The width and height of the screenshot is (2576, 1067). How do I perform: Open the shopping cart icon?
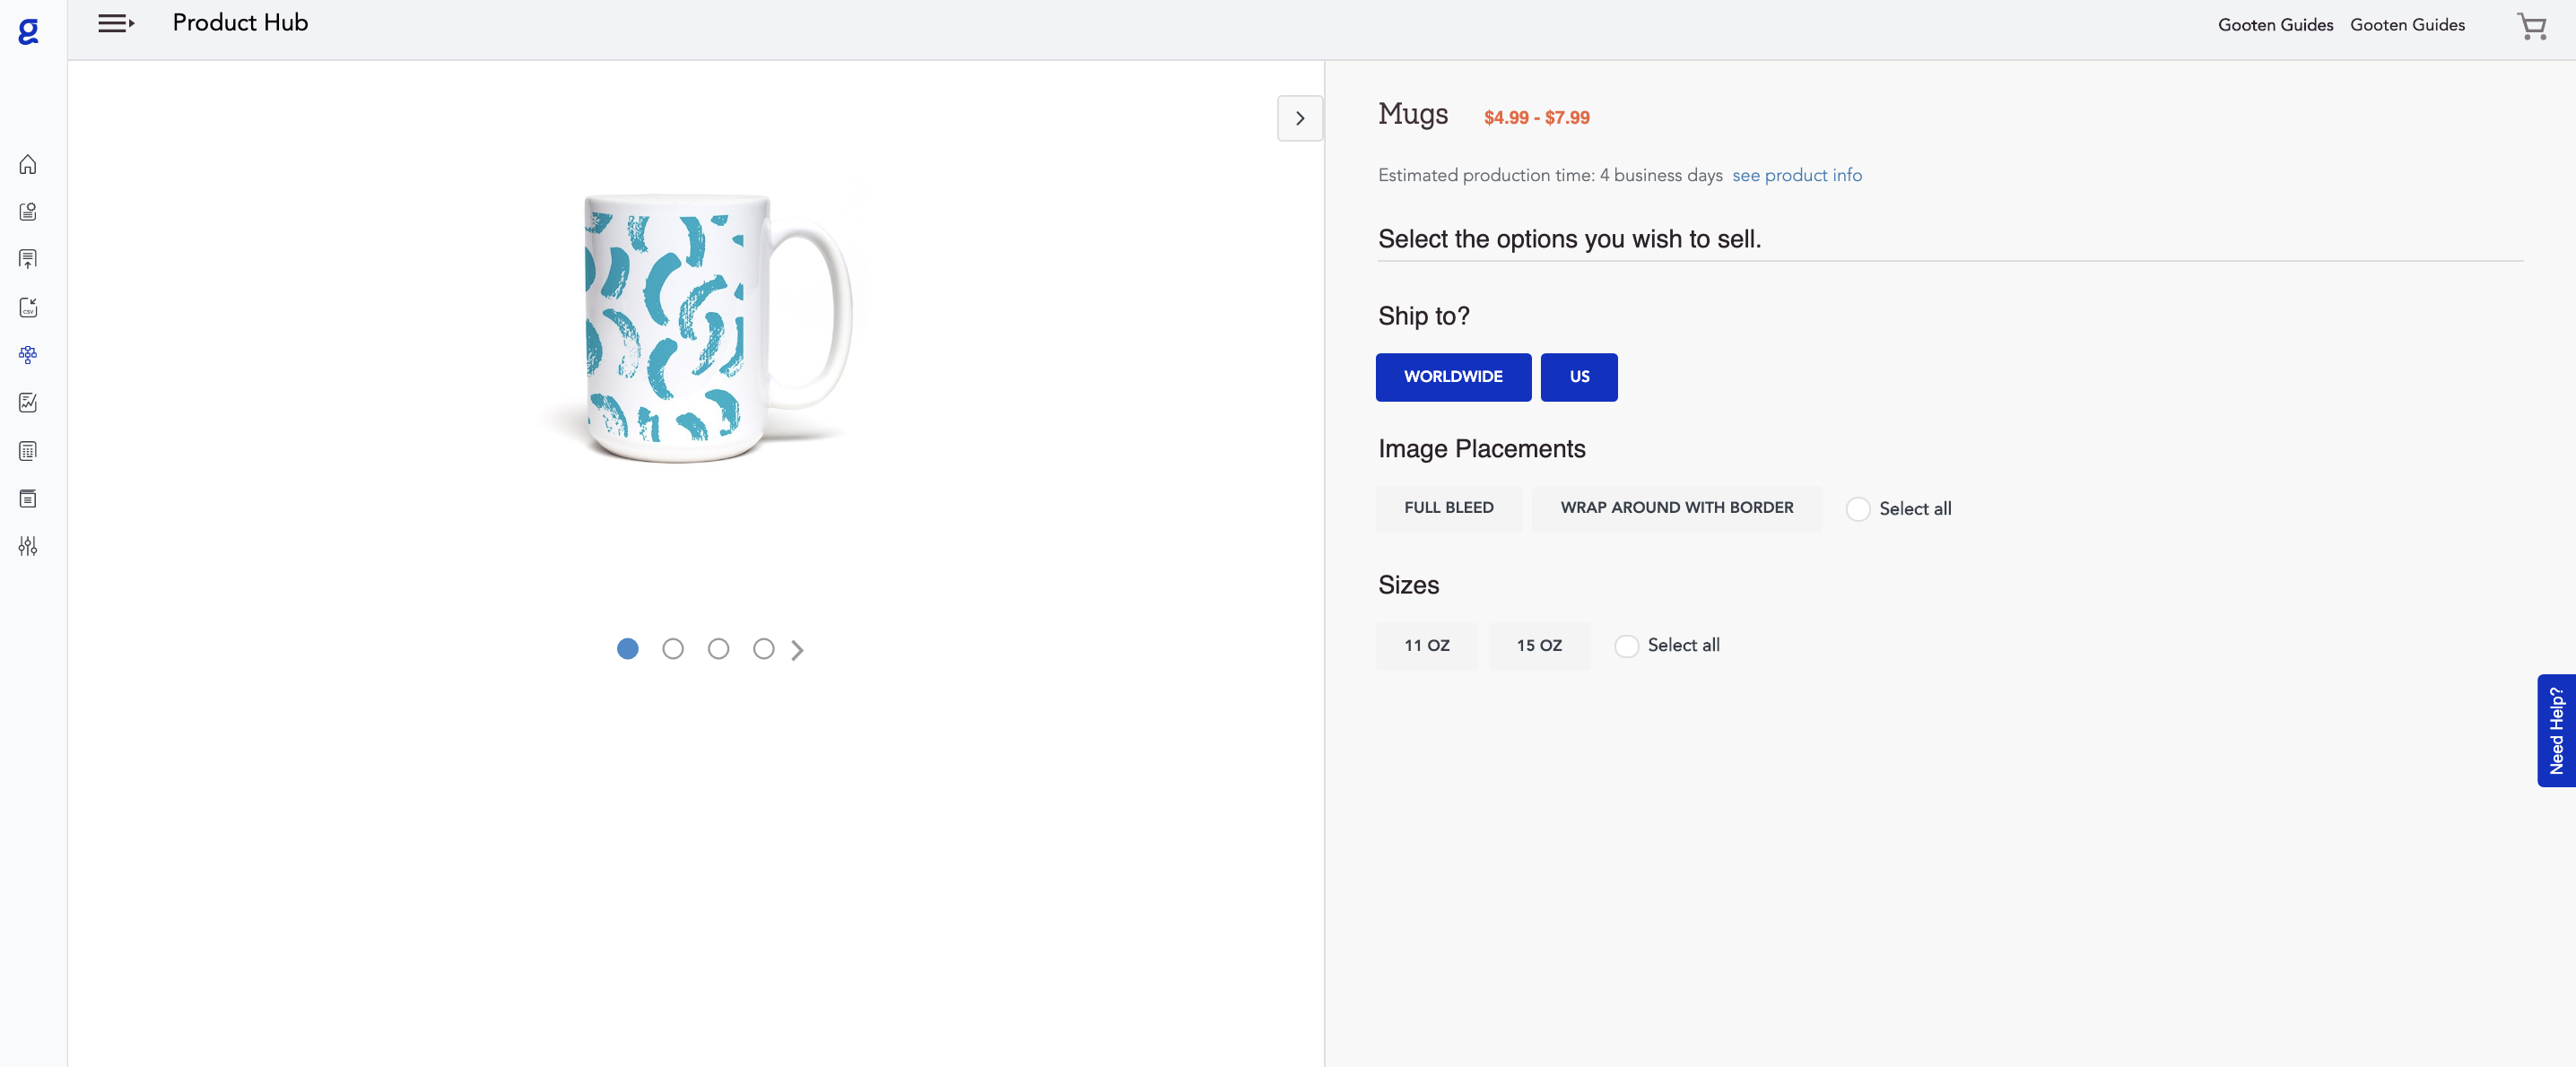pos(2531,26)
